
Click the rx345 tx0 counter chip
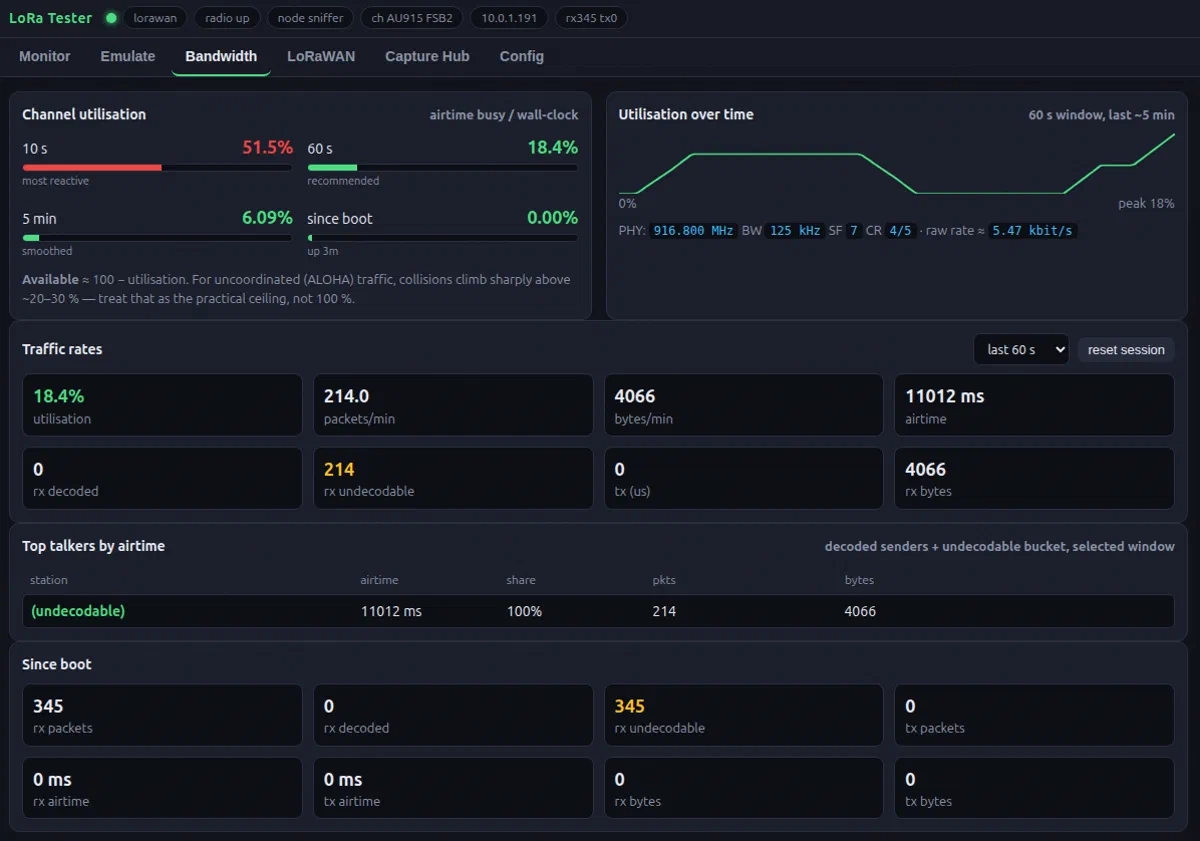(591, 18)
